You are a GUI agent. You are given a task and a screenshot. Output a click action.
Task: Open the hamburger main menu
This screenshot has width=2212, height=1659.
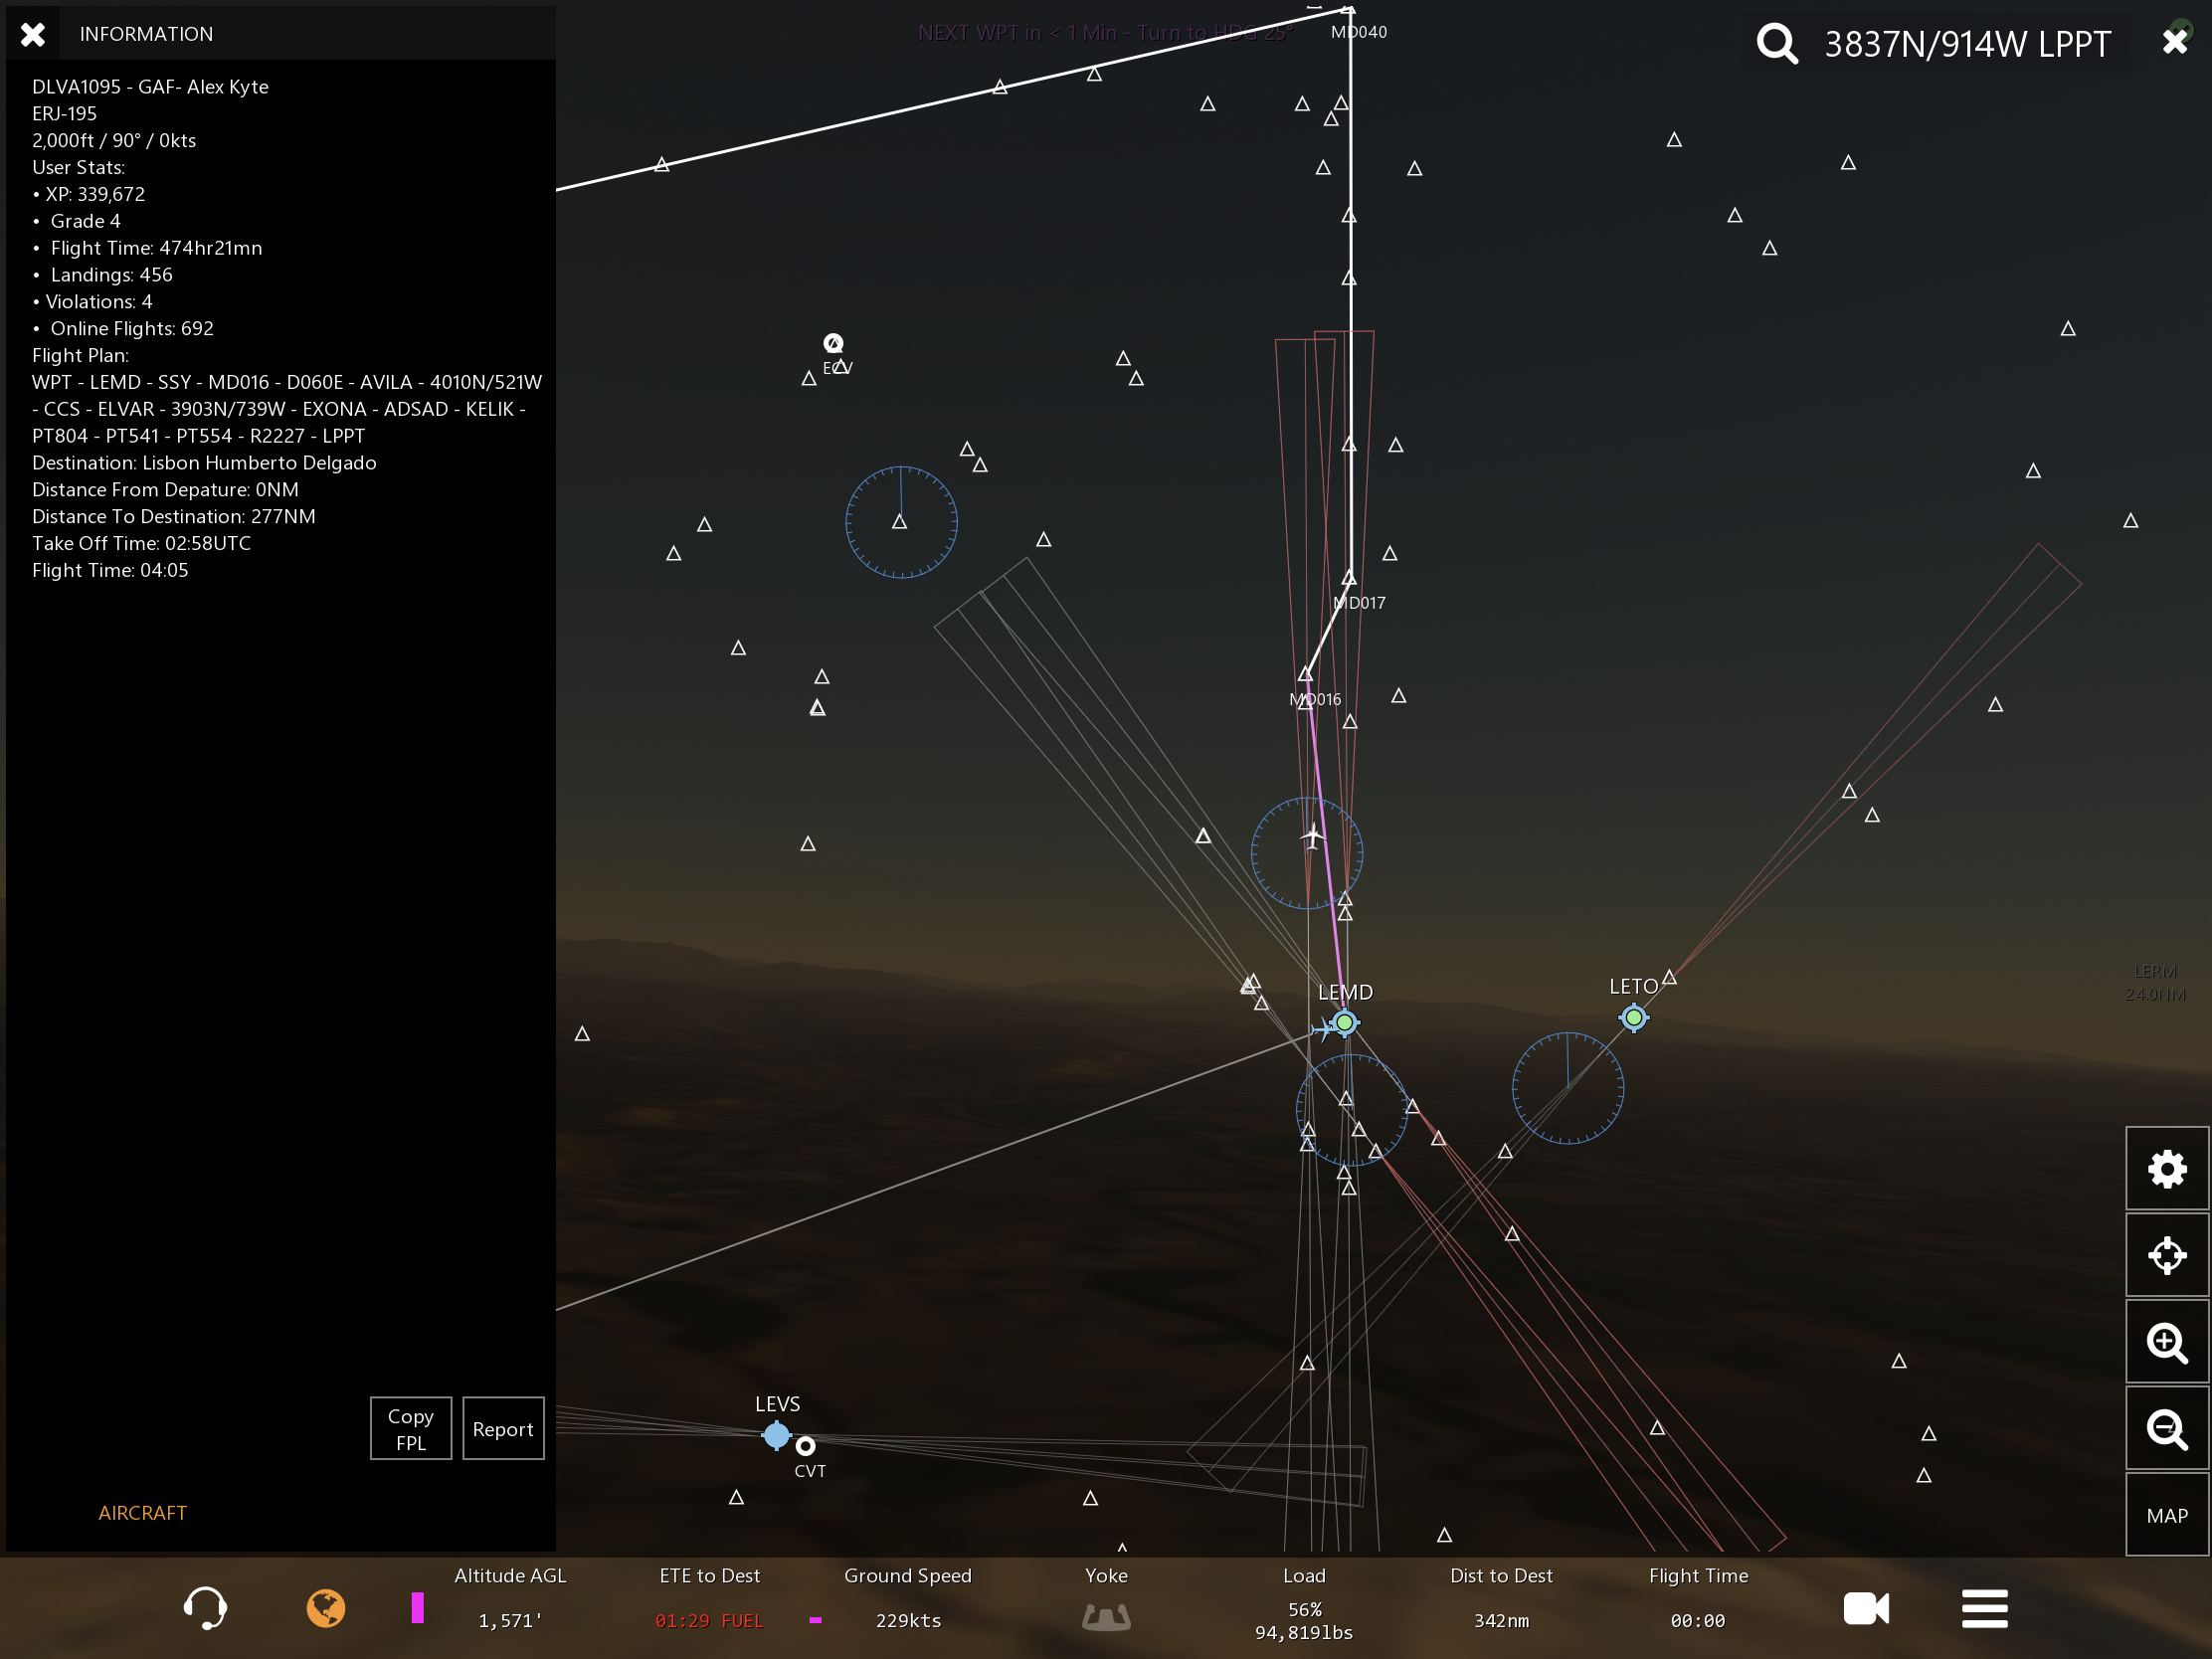coord(1984,1608)
